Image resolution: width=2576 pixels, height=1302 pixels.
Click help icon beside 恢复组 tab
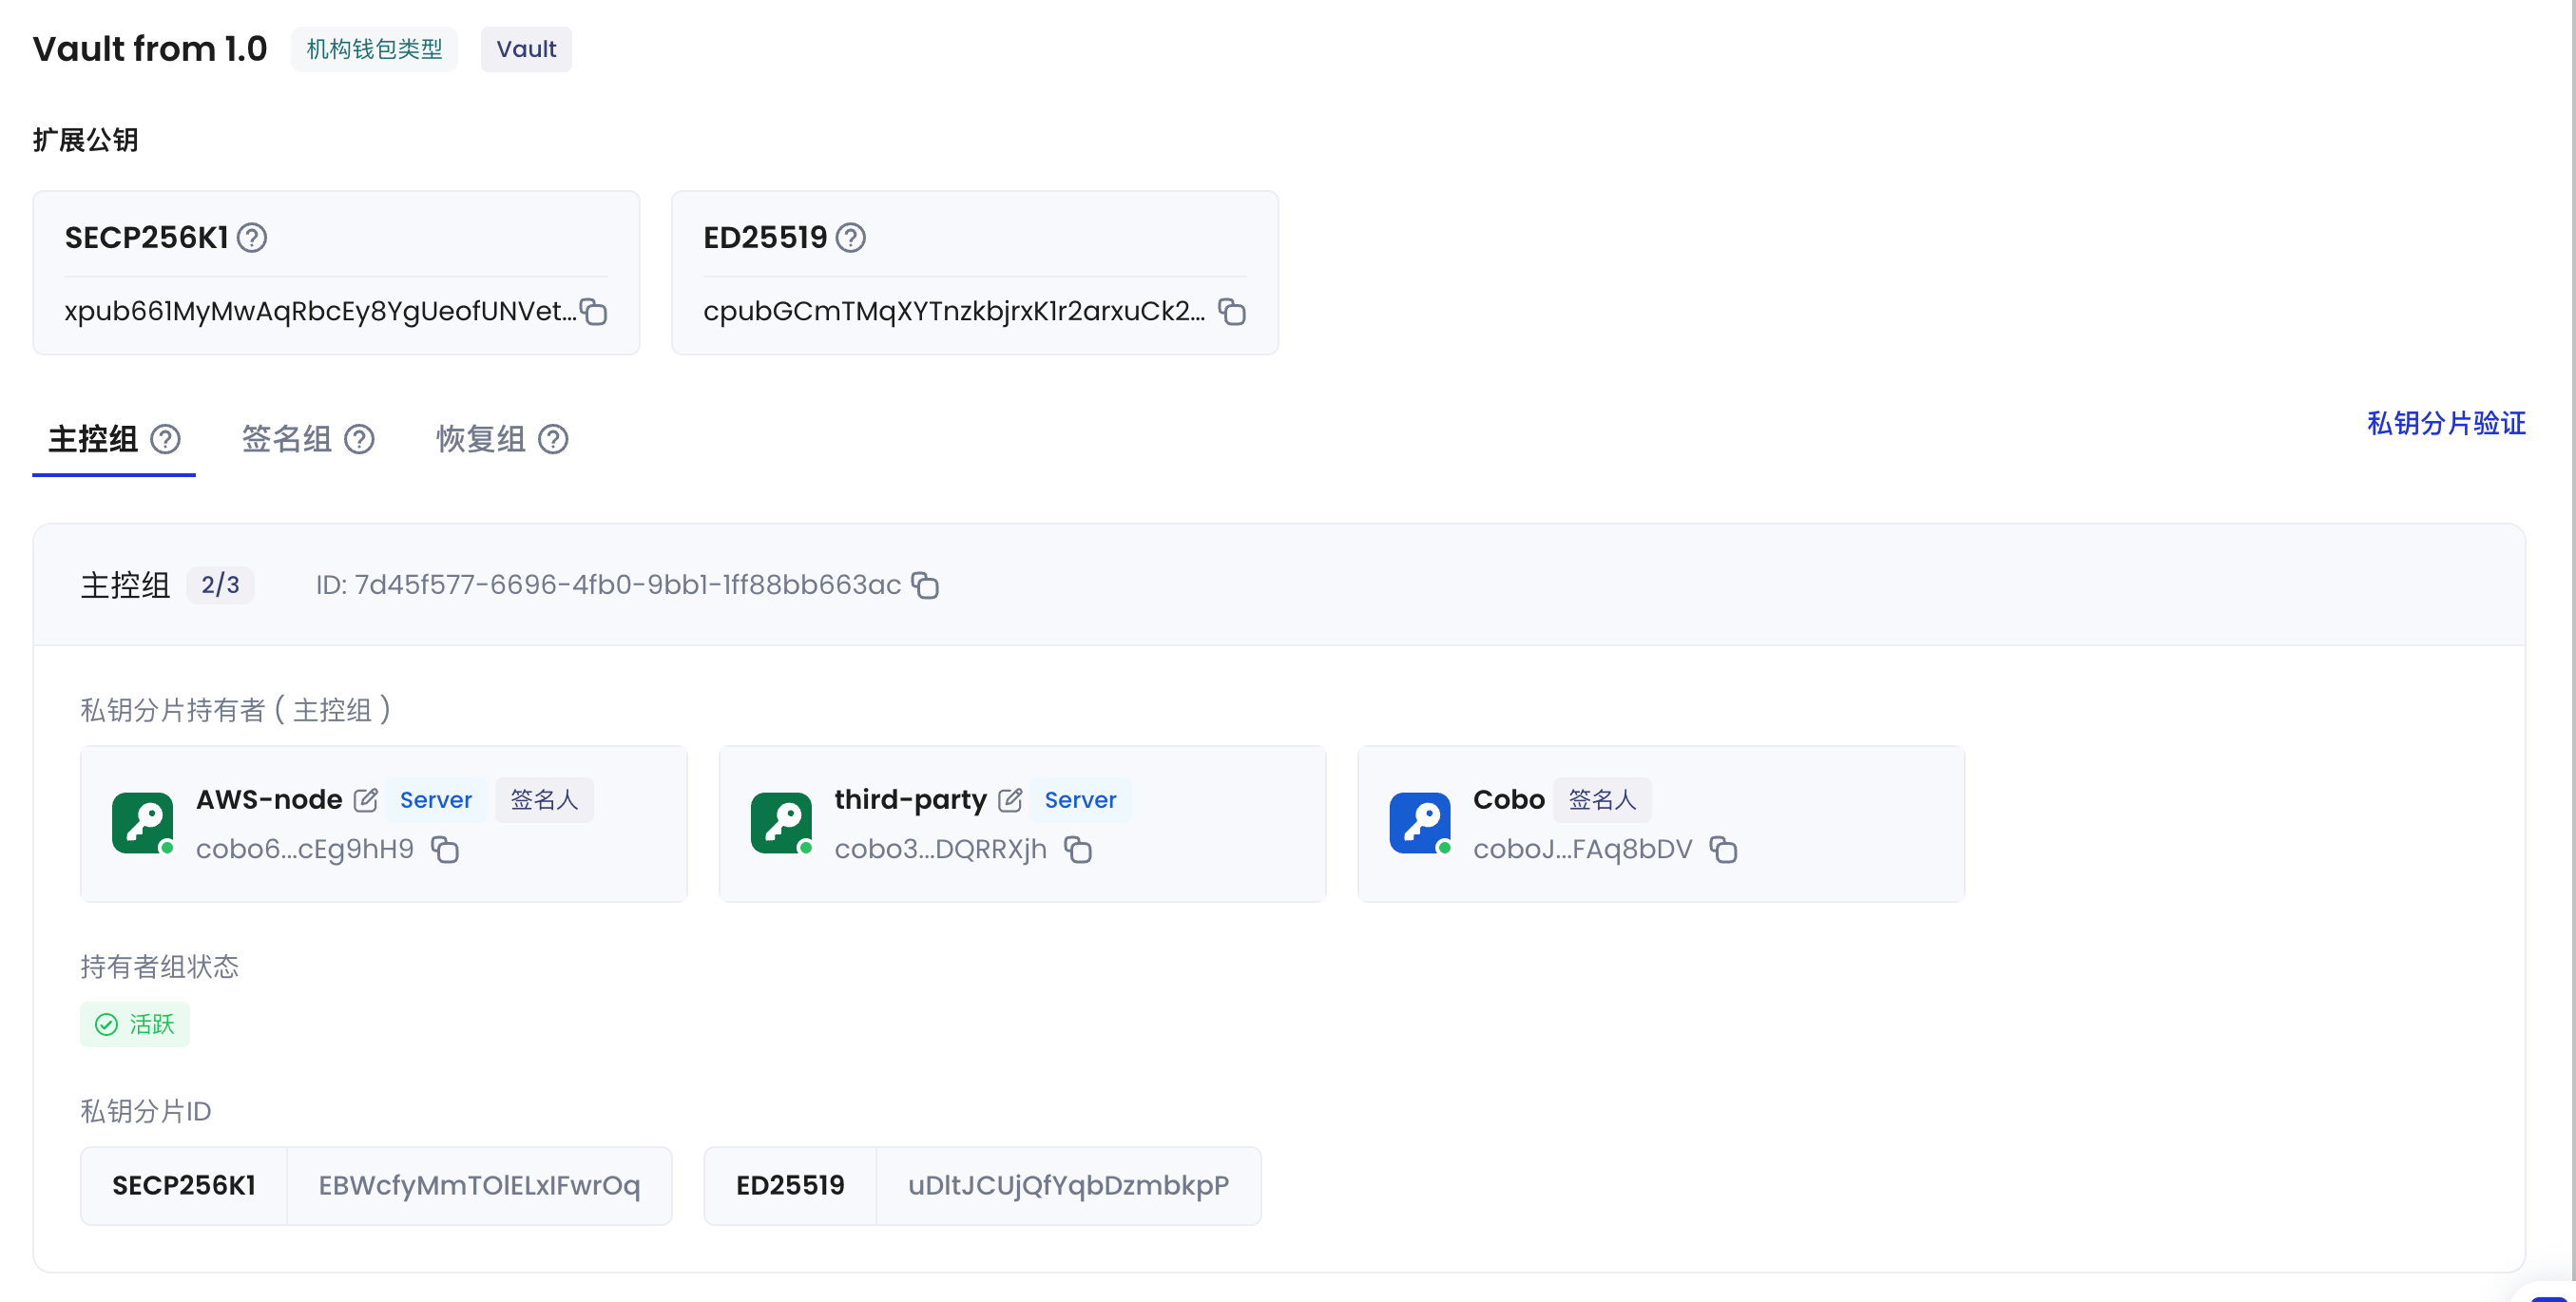tap(553, 439)
